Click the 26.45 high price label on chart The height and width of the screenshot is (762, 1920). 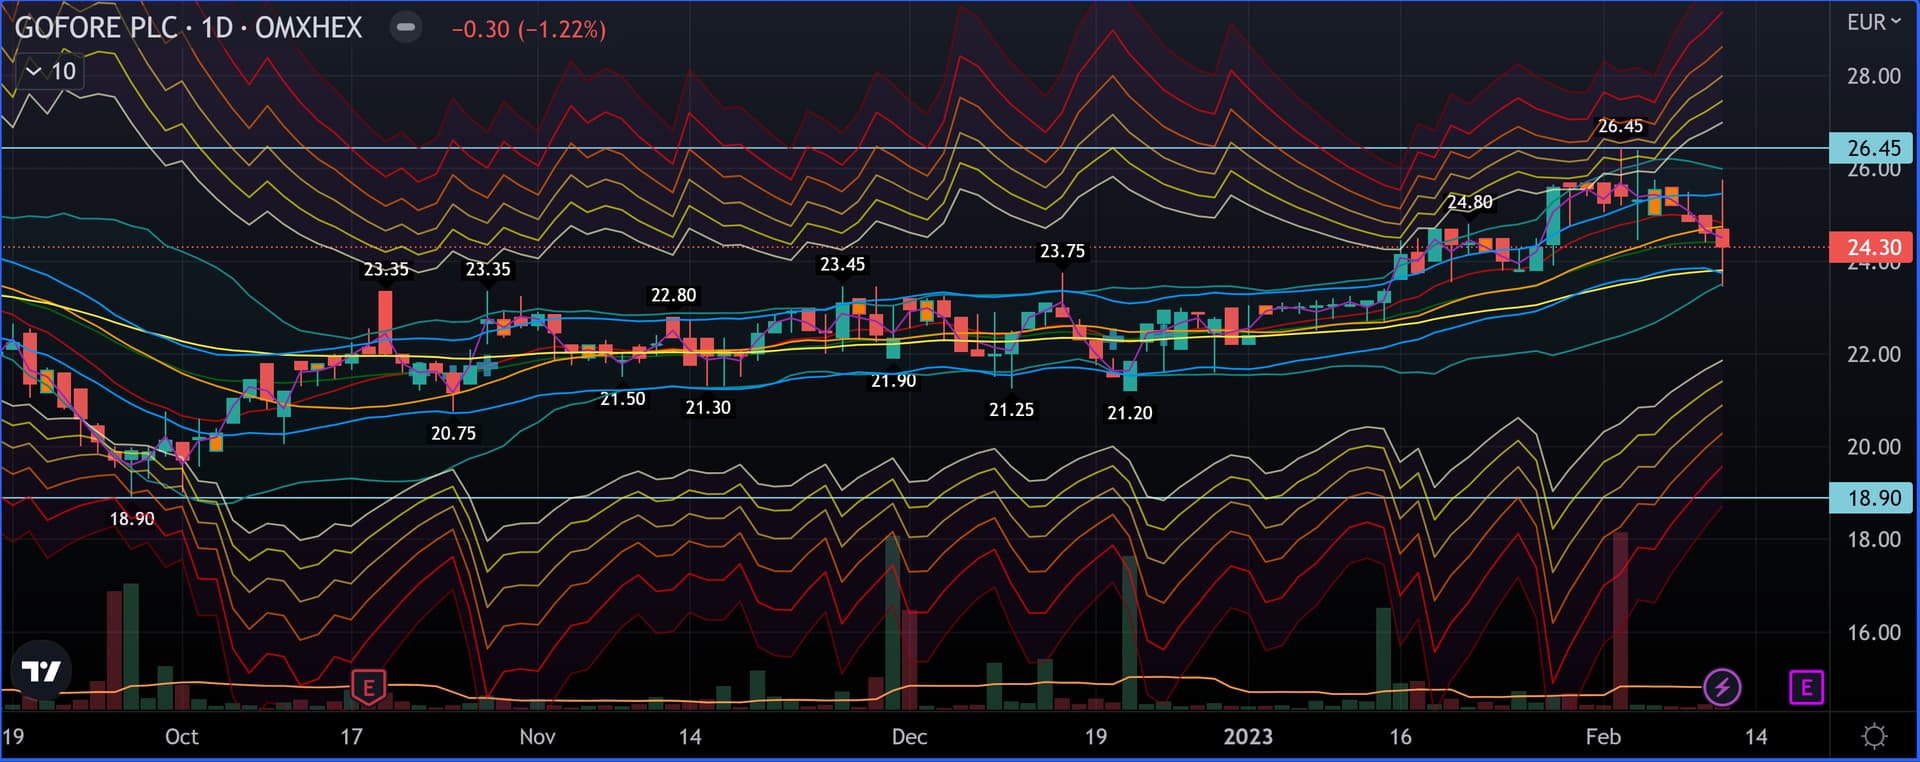[x=1619, y=126]
